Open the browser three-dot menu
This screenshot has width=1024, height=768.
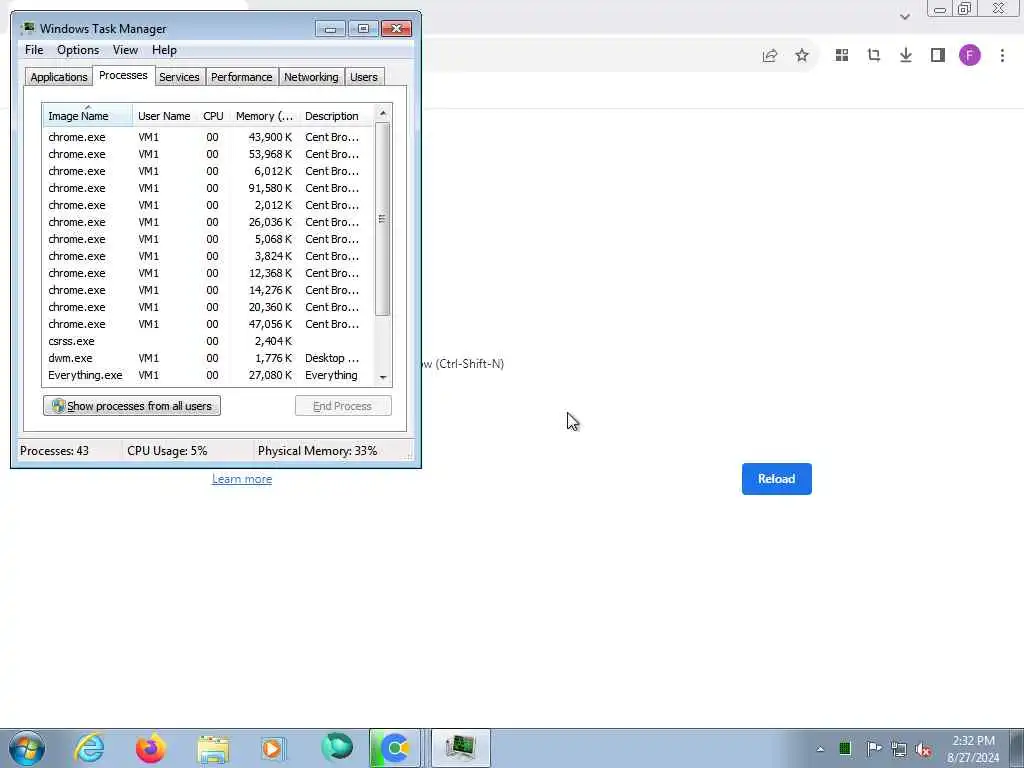[1002, 56]
